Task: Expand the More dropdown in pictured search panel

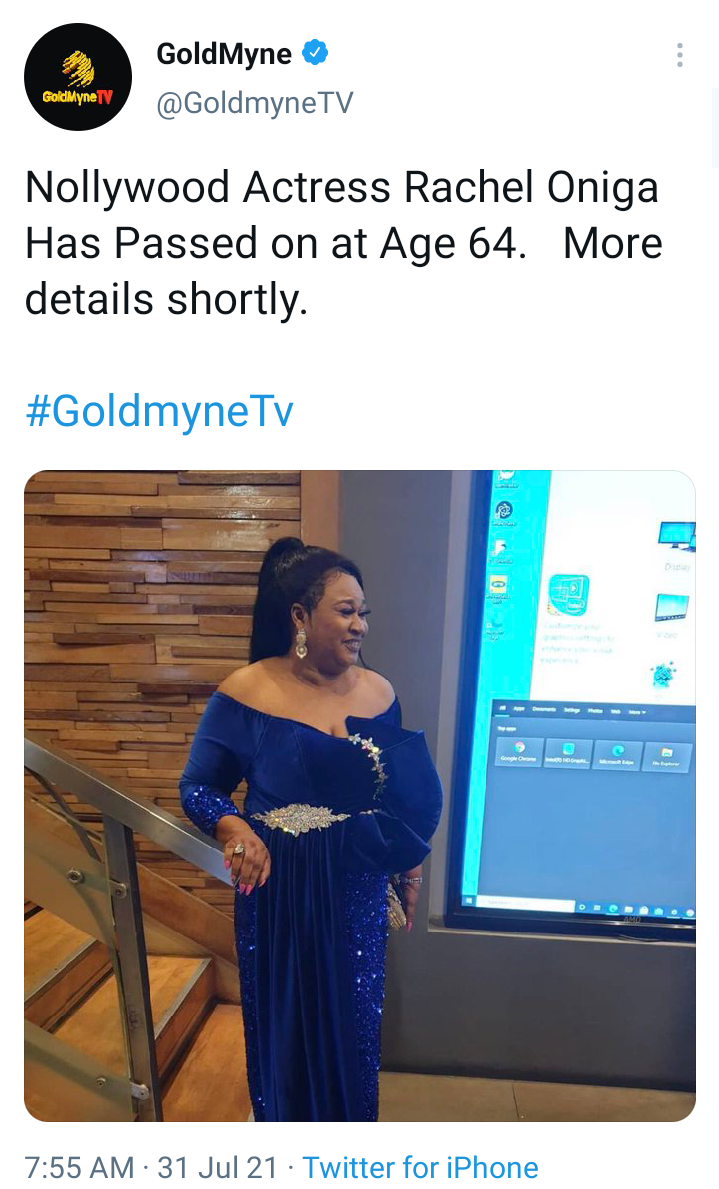Action: (x=637, y=712)
